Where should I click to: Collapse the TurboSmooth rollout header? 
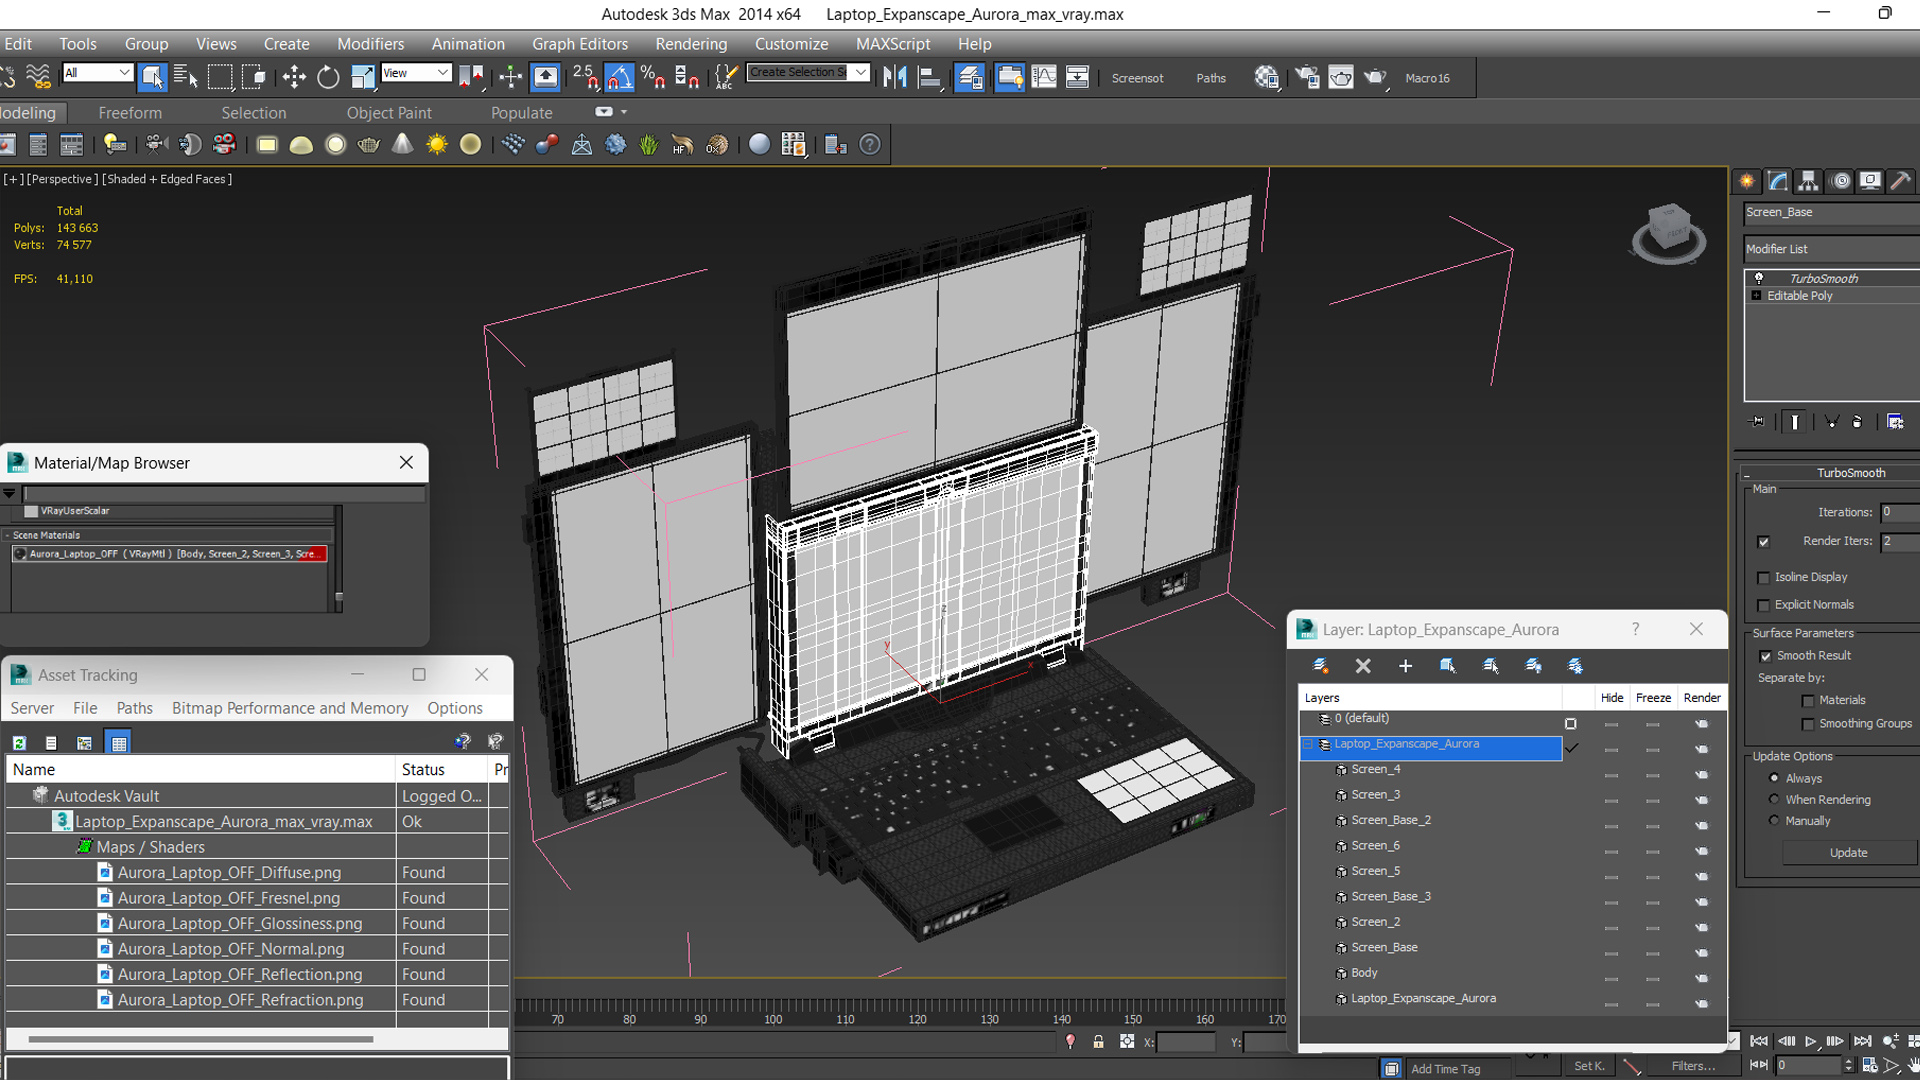(1831, 473)
